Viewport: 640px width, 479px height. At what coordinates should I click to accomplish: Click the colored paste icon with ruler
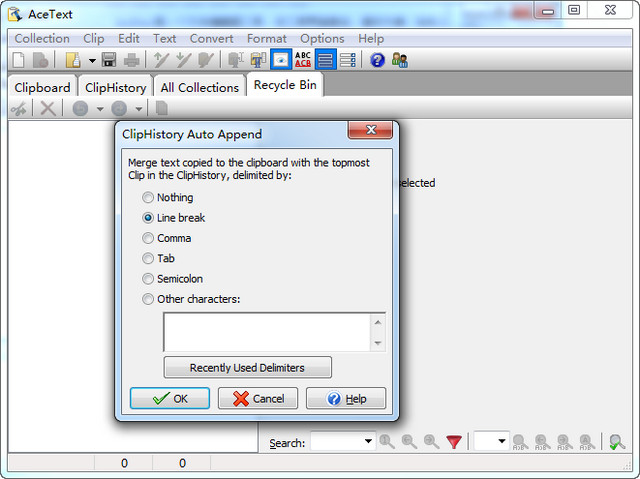[x=258, y=60]
